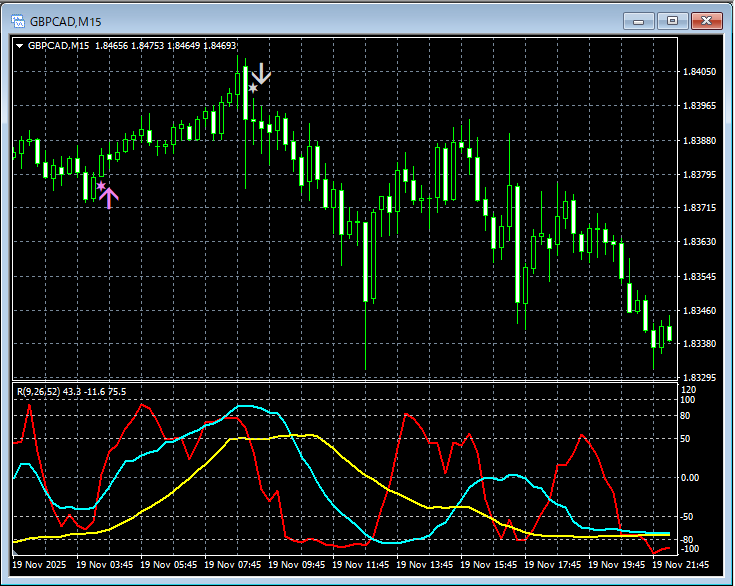Click price level 1.83630 on scale

(x=699, y=242)
